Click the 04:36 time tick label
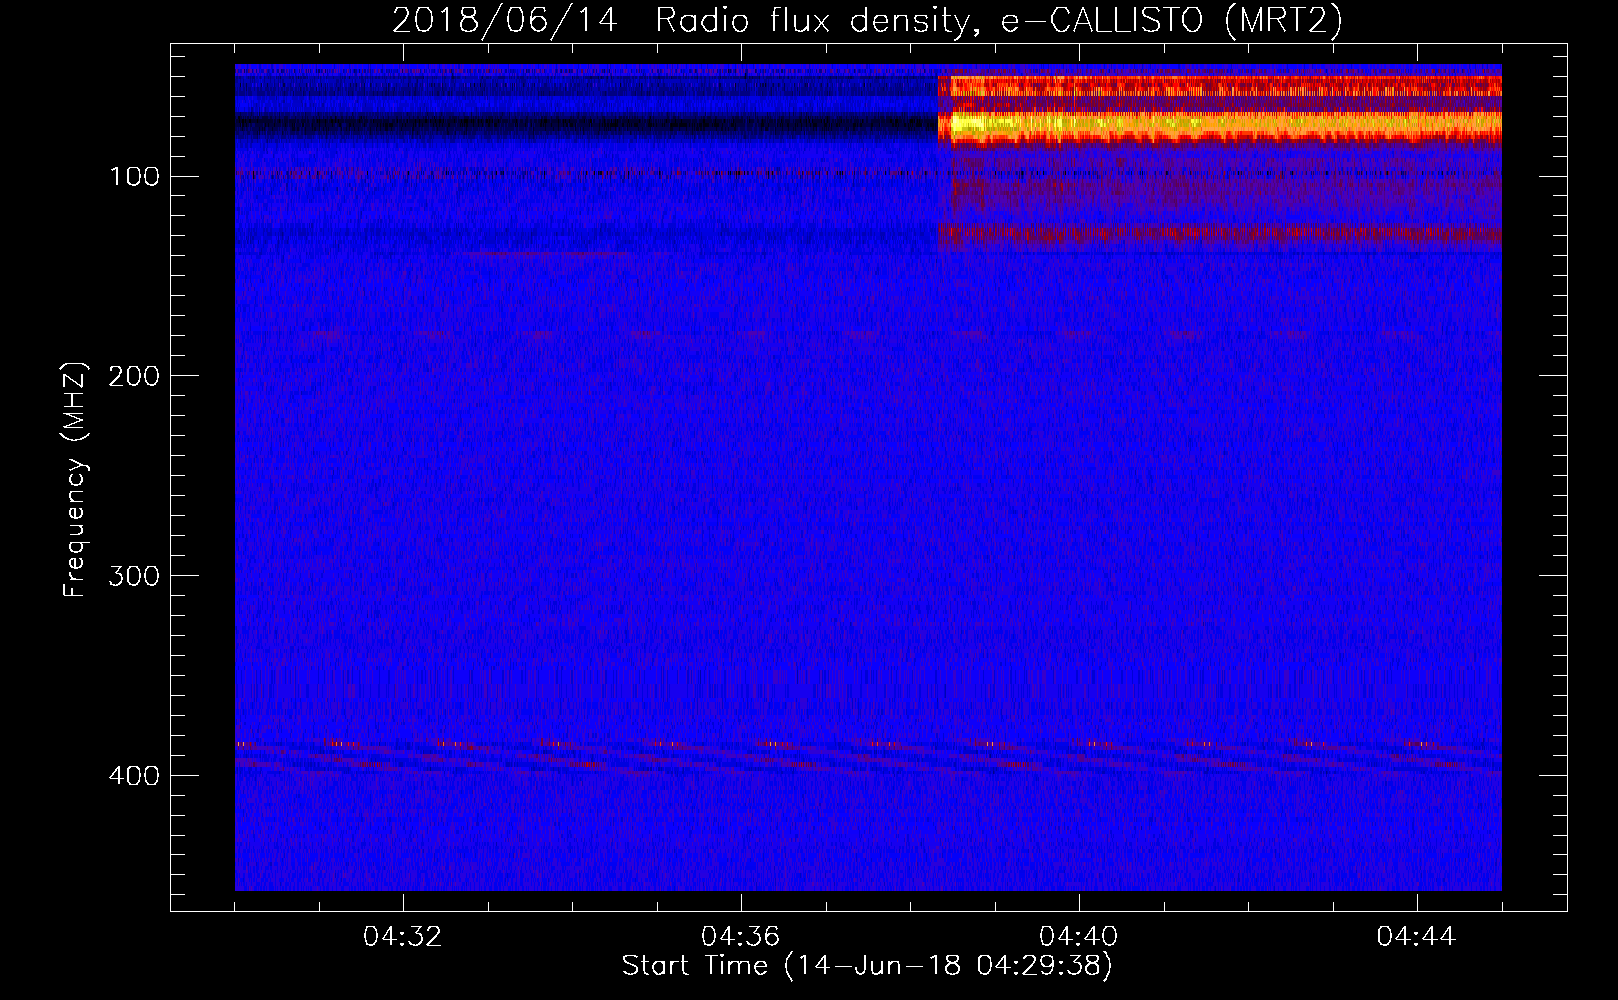1618x1000 pixels. (741, 937)
